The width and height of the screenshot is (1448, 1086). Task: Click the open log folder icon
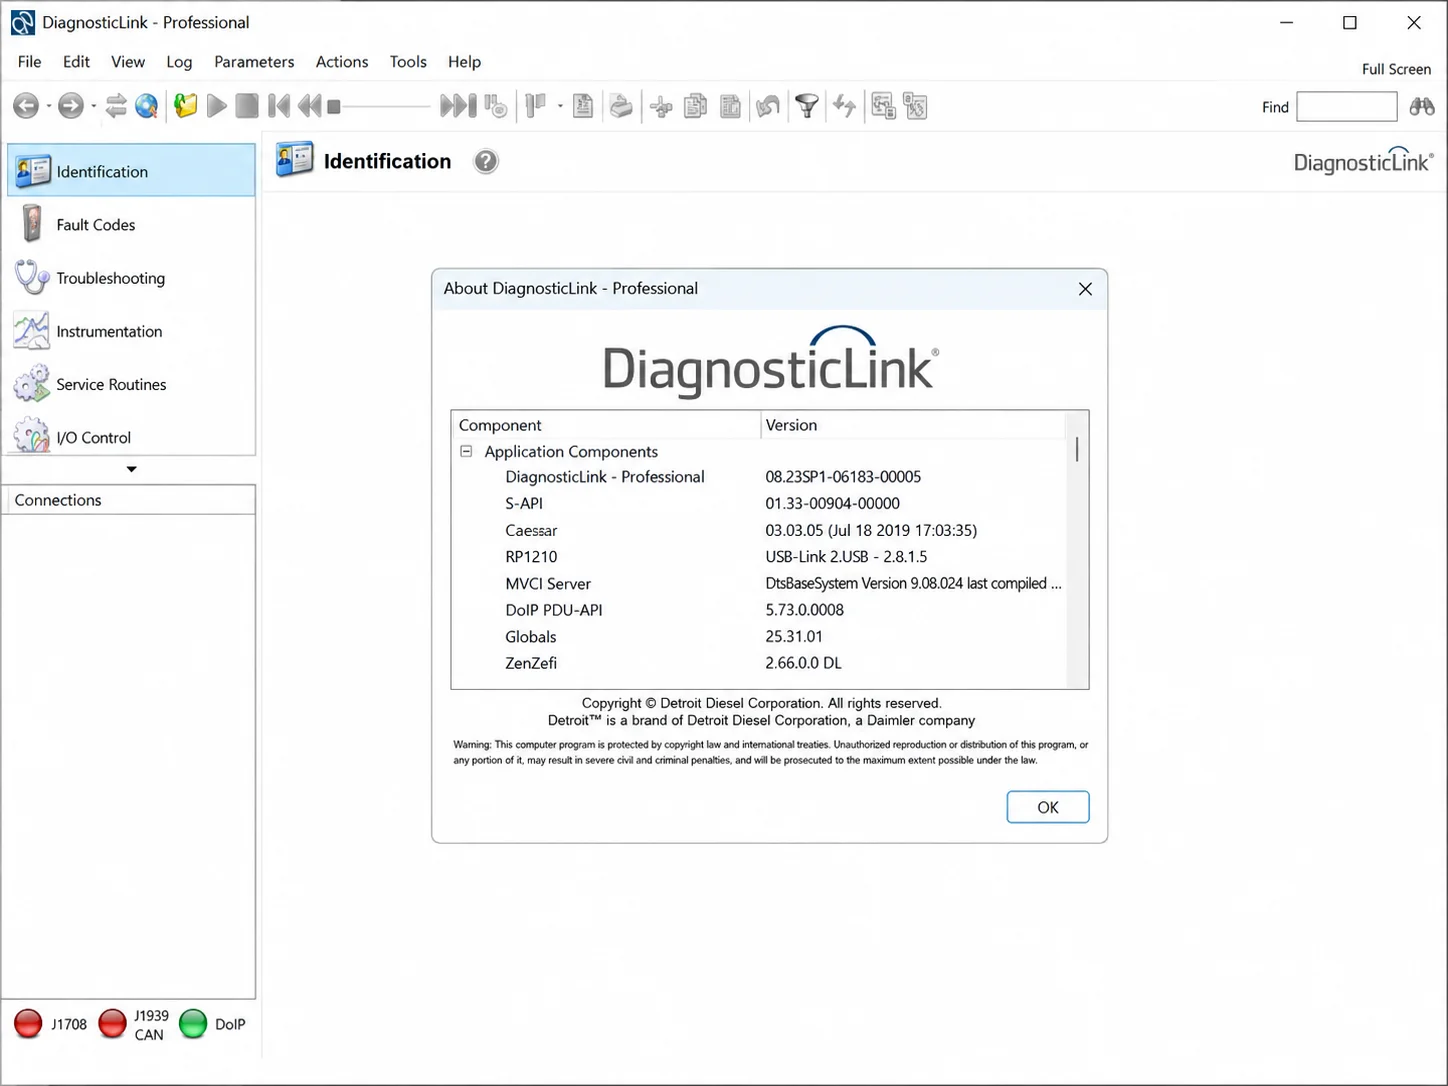(185, 106)
